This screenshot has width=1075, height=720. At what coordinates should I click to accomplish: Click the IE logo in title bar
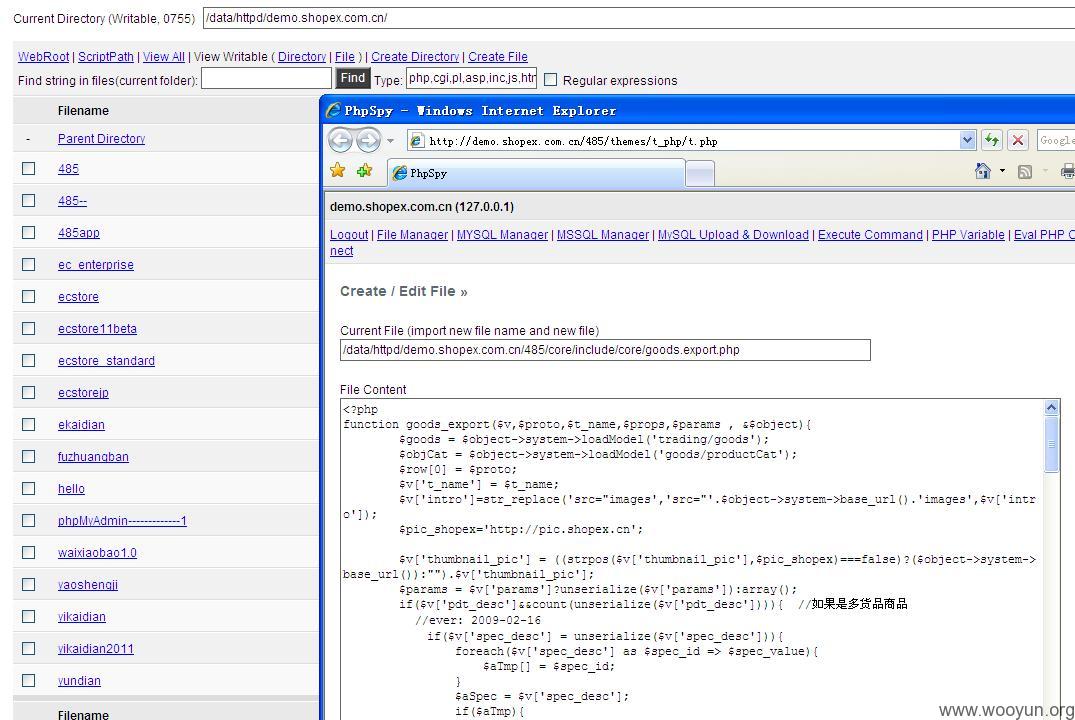(333, 110)
